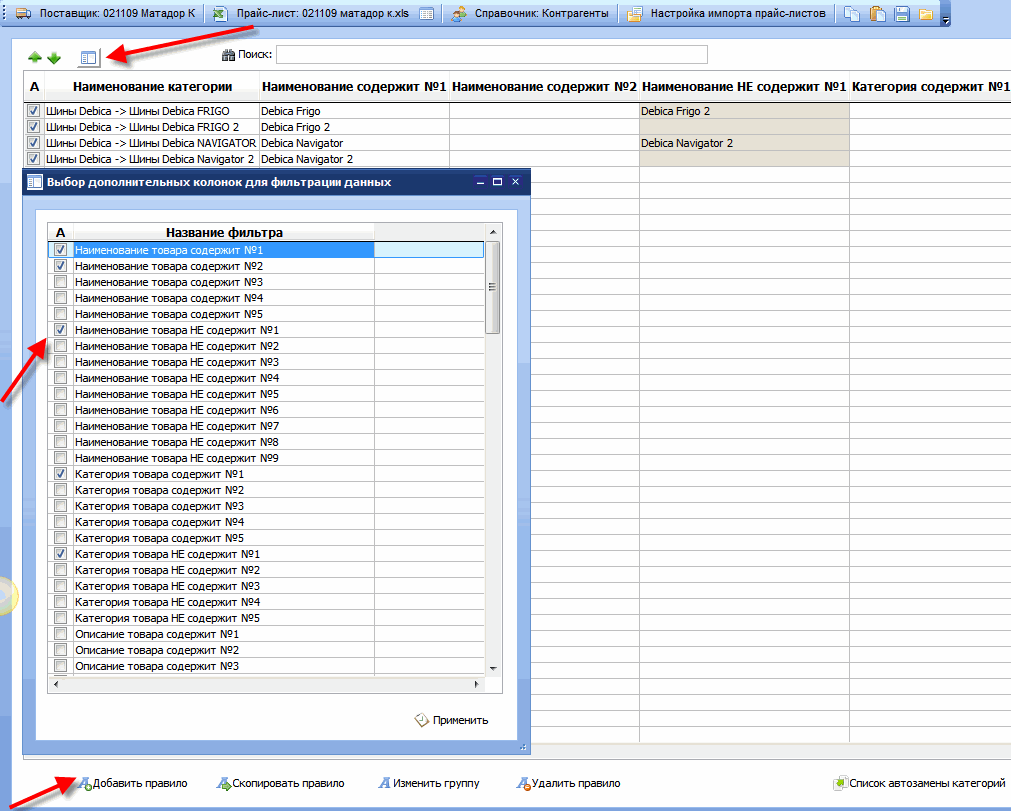Open the toolbar overflow arrow at the toolbar's end

click(946, 21)
